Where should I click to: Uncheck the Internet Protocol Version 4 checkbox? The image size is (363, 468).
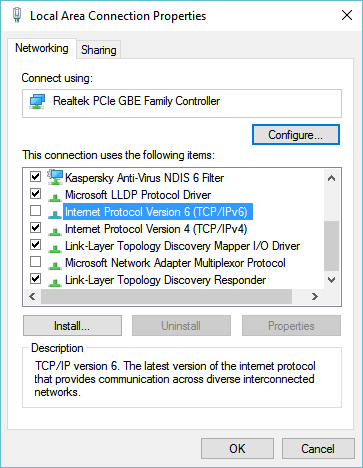point(35,228)
